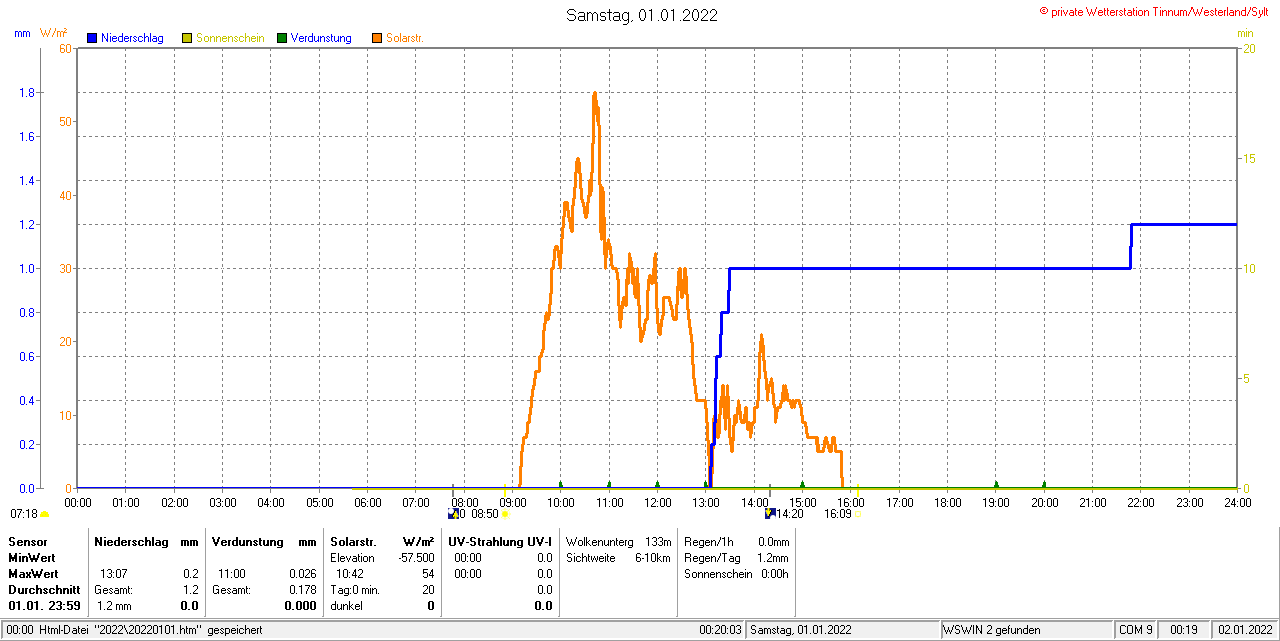Click the sun icon beside 16:09
Viewport: 1280px width, 641px height.
[858, 514]
